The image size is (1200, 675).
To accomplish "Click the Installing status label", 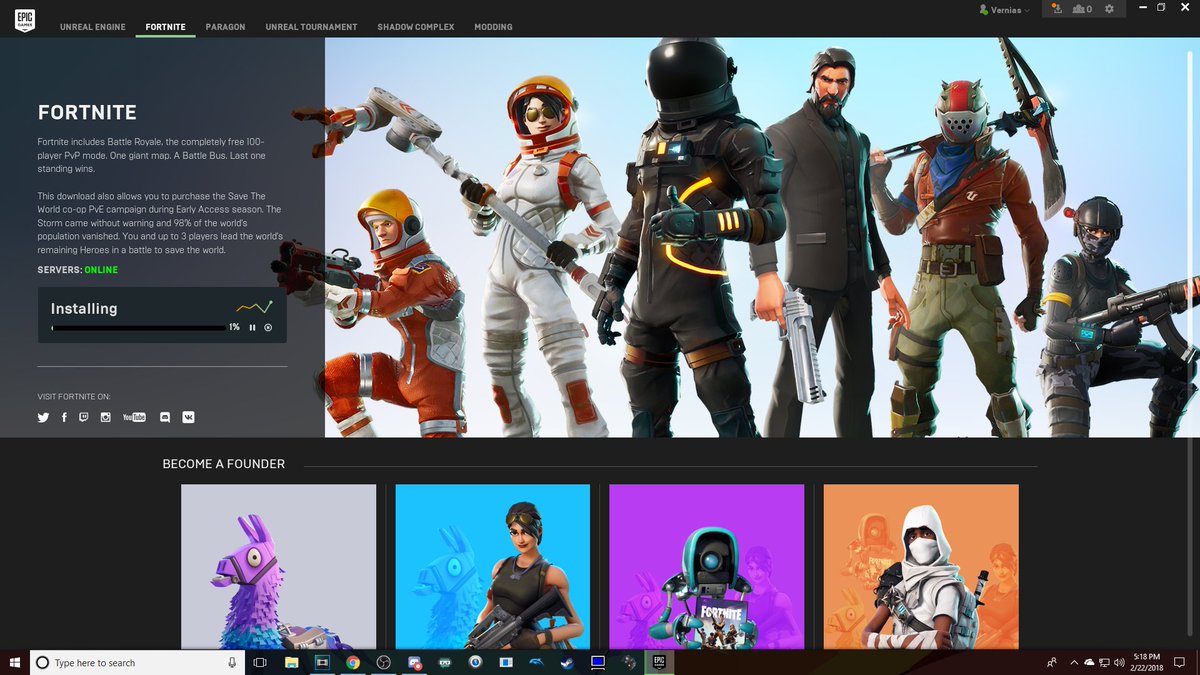I will 84,309.
